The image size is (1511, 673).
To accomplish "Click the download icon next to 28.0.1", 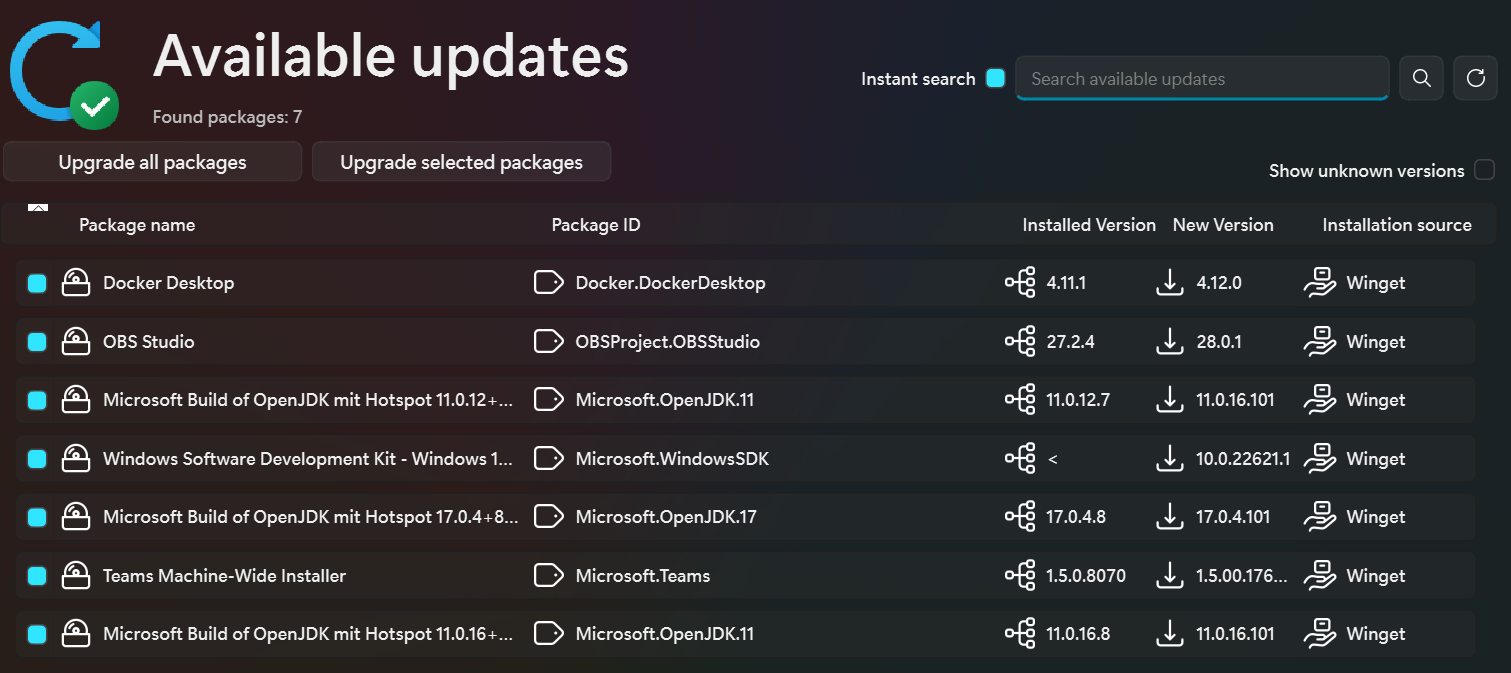I will point(1169,342).
